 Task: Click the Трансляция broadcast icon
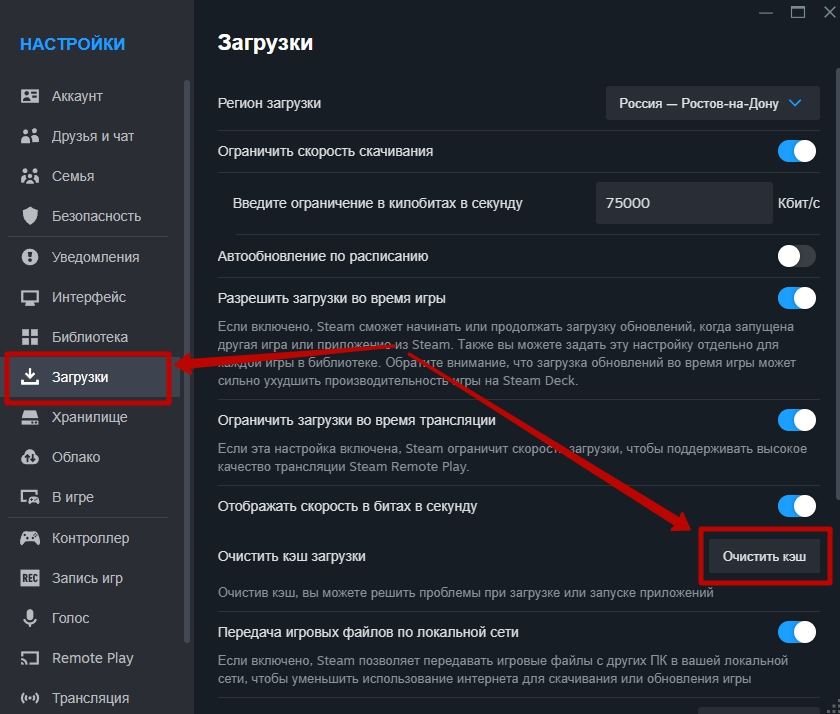(29, 698)
